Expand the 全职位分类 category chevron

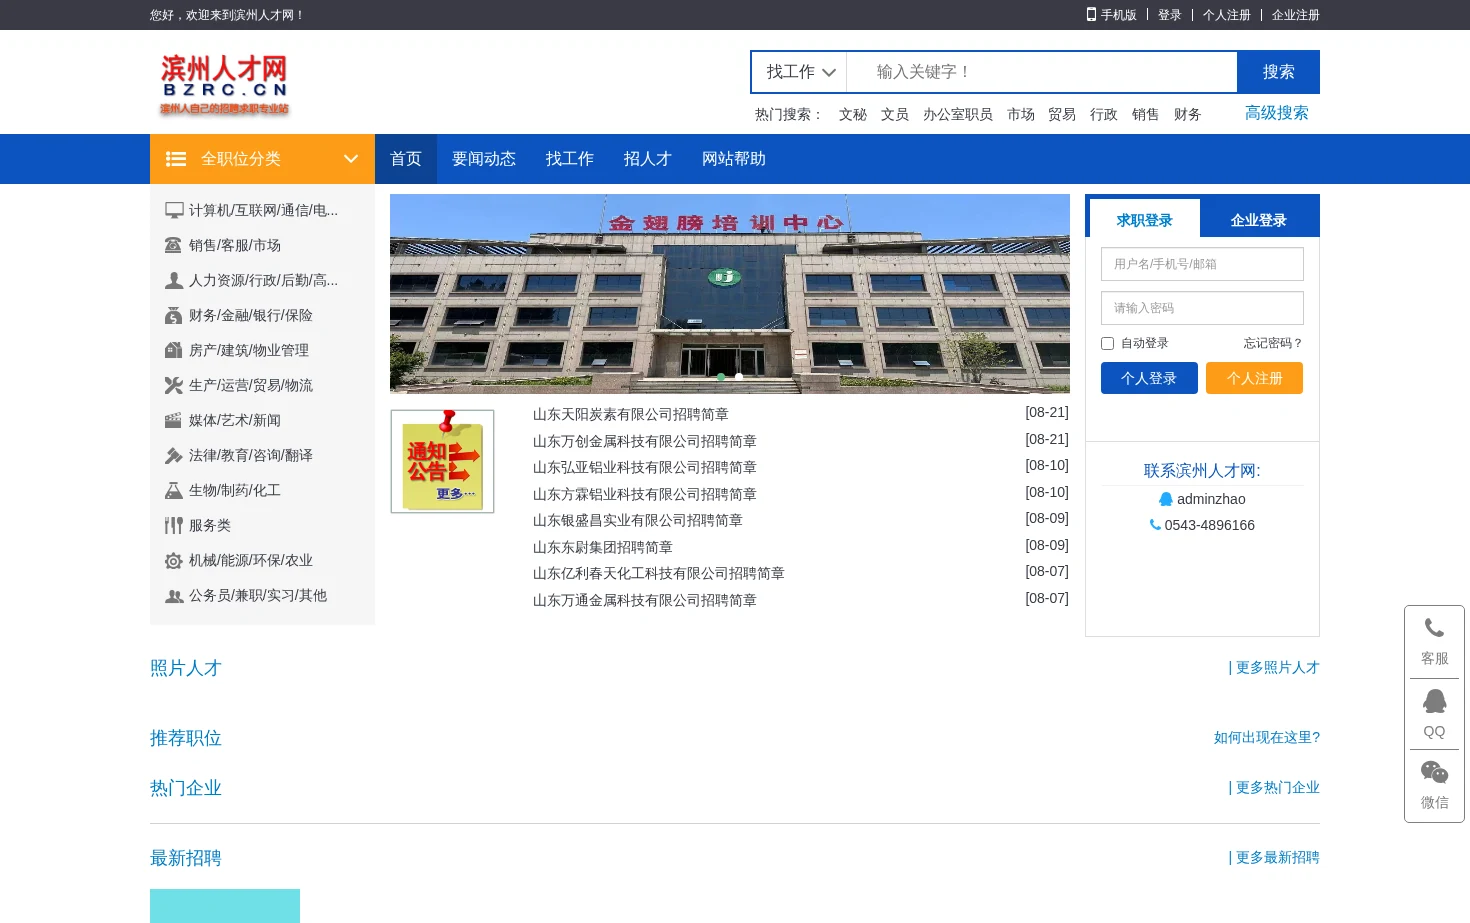[x=350, y=159]
